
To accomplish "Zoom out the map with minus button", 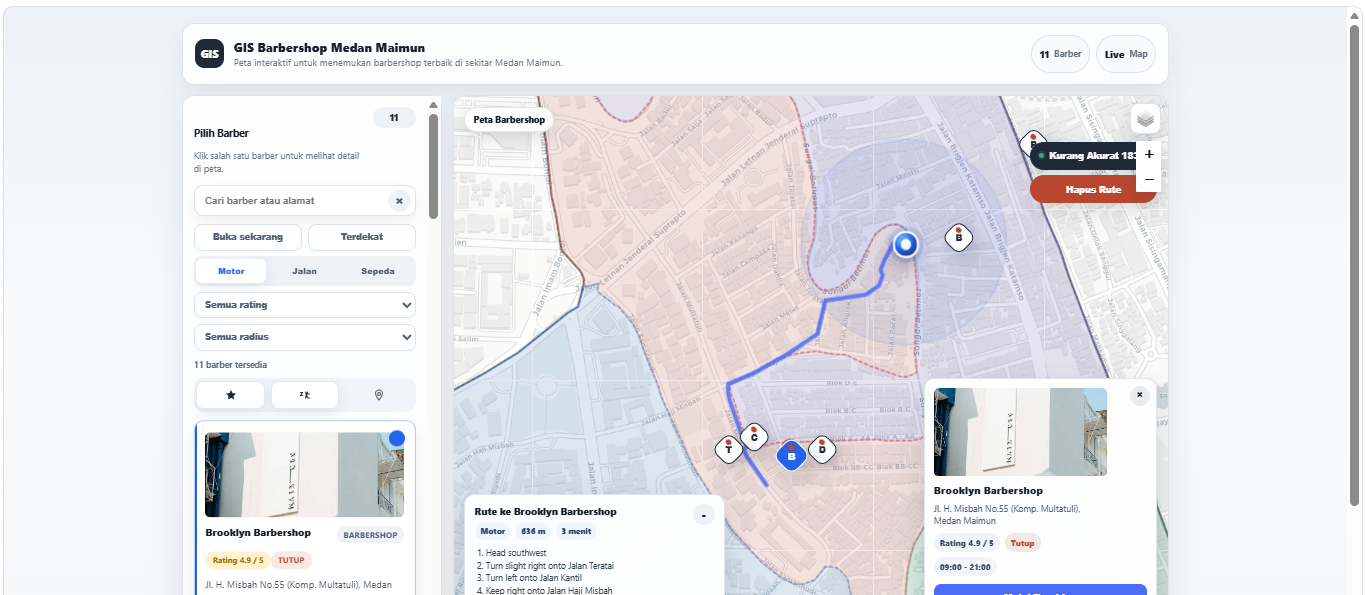I will click(1149, 179).
